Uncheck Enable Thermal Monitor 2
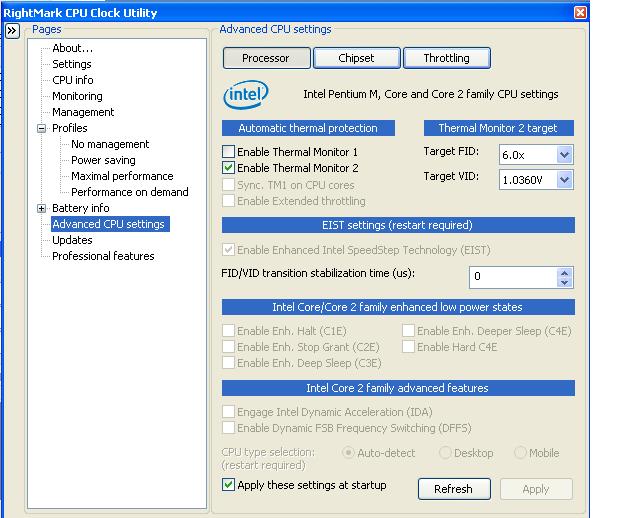Screen dimensions: 640x518 point(228,168)
